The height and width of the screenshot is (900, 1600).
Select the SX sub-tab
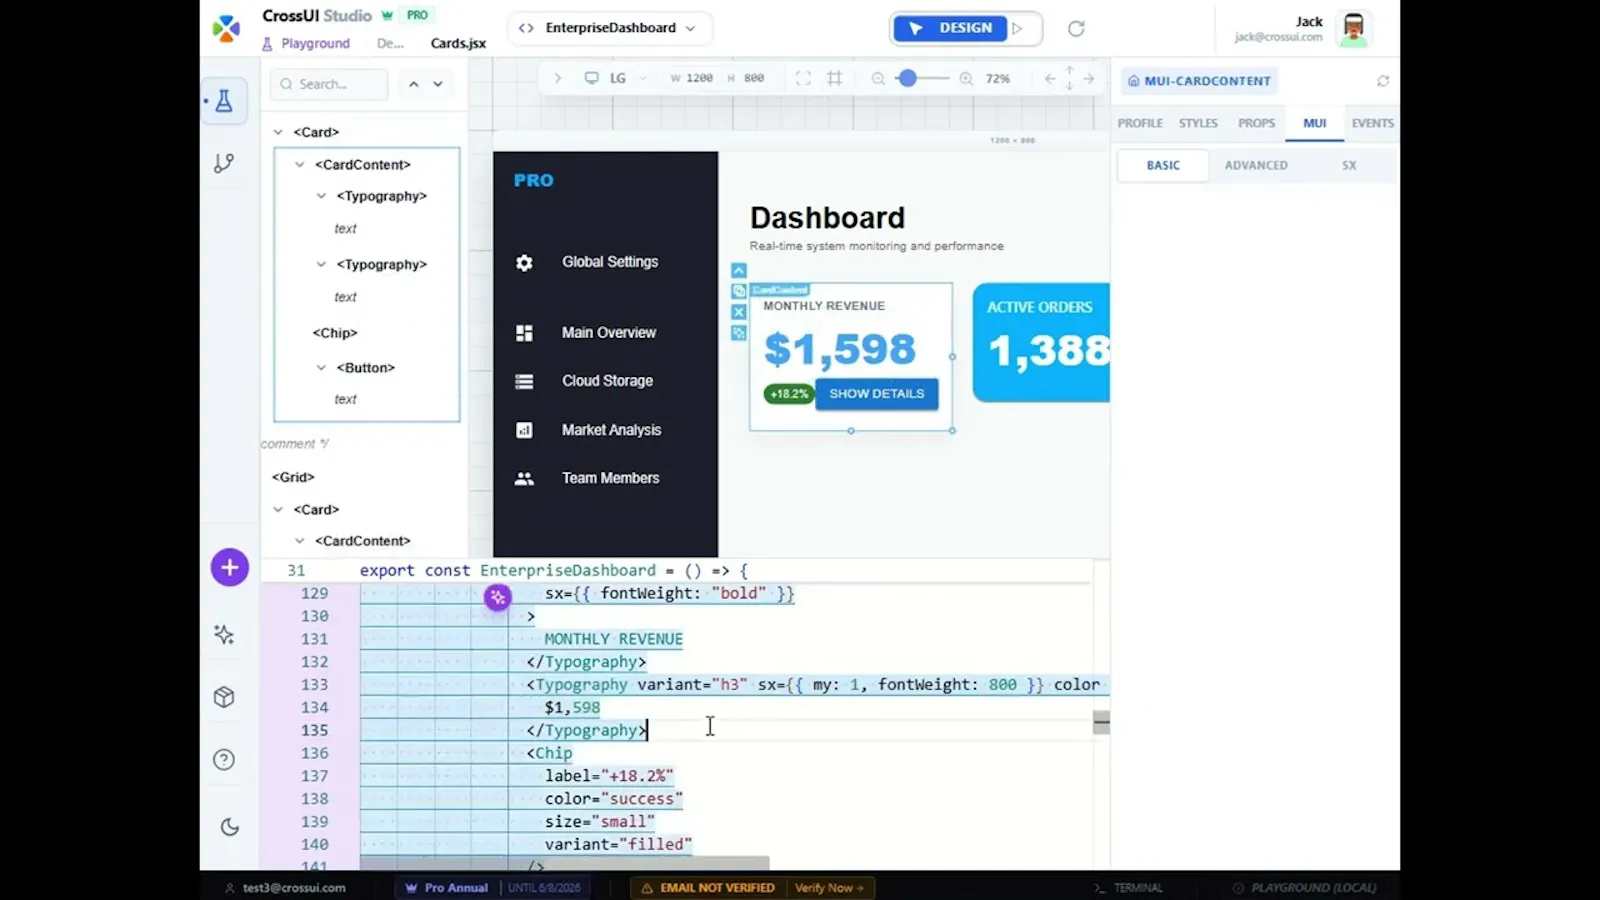tap(1349, 165)
